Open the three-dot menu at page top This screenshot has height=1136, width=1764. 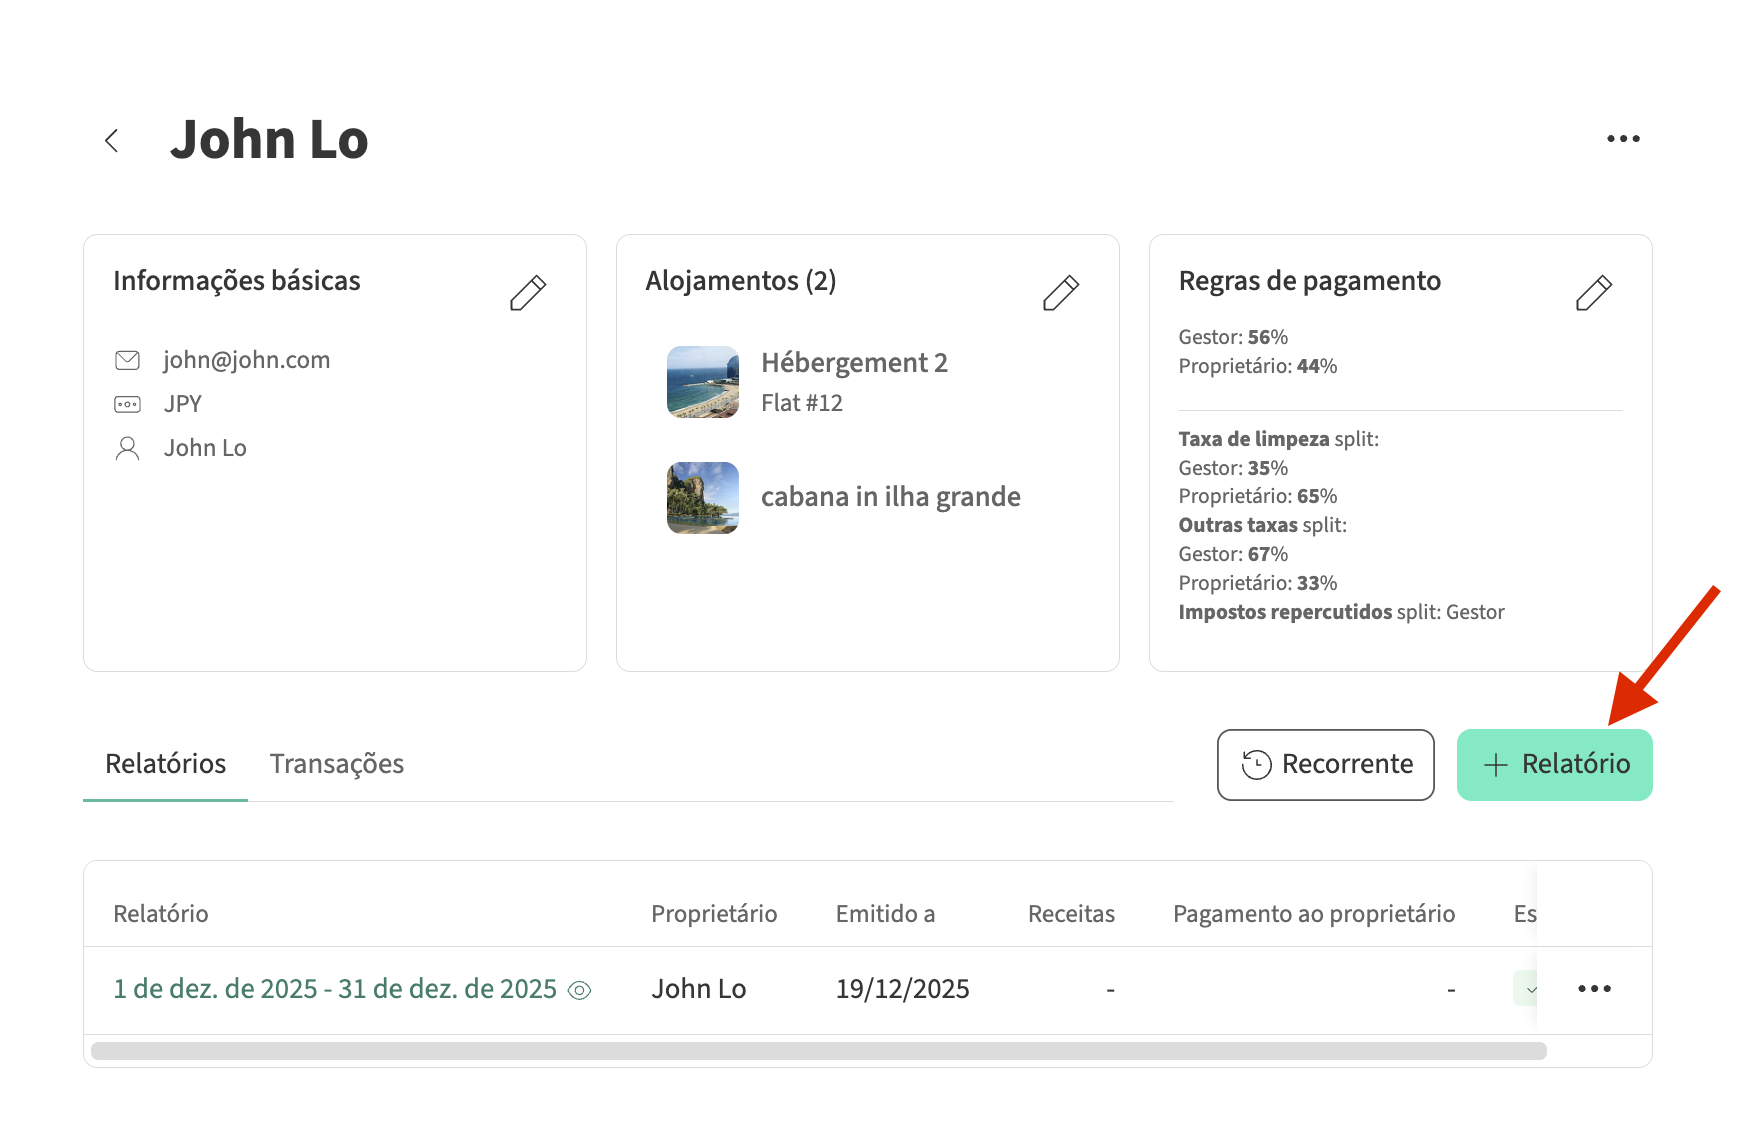click(1622, 139)
